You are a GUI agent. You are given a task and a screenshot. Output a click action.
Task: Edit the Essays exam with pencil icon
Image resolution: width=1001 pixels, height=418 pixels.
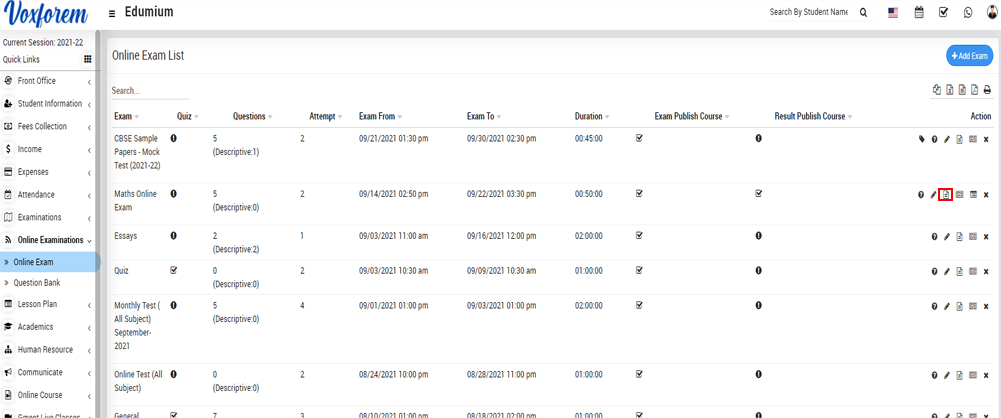pyautogui.click(x=946, y=237)
